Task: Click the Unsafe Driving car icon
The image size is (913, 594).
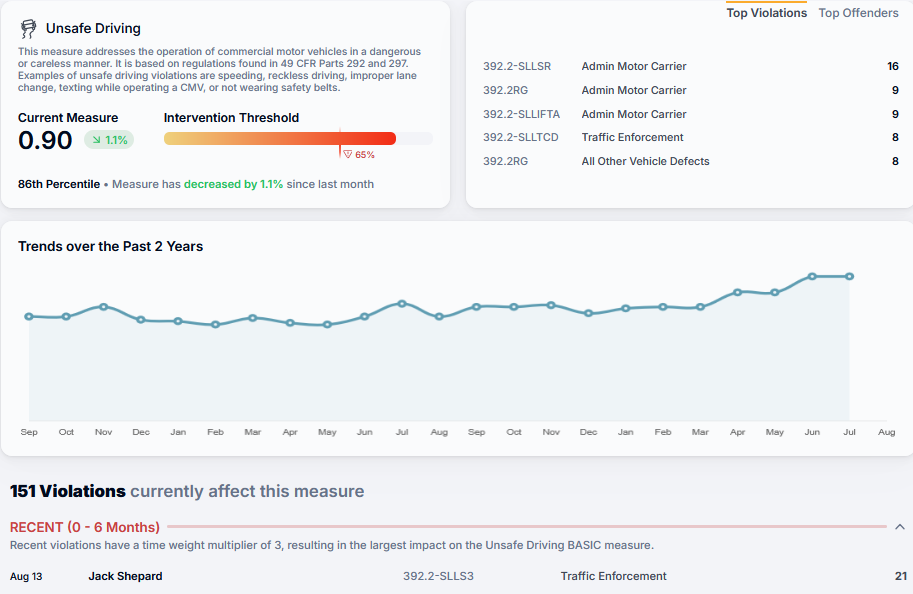Action: [28, 29]
